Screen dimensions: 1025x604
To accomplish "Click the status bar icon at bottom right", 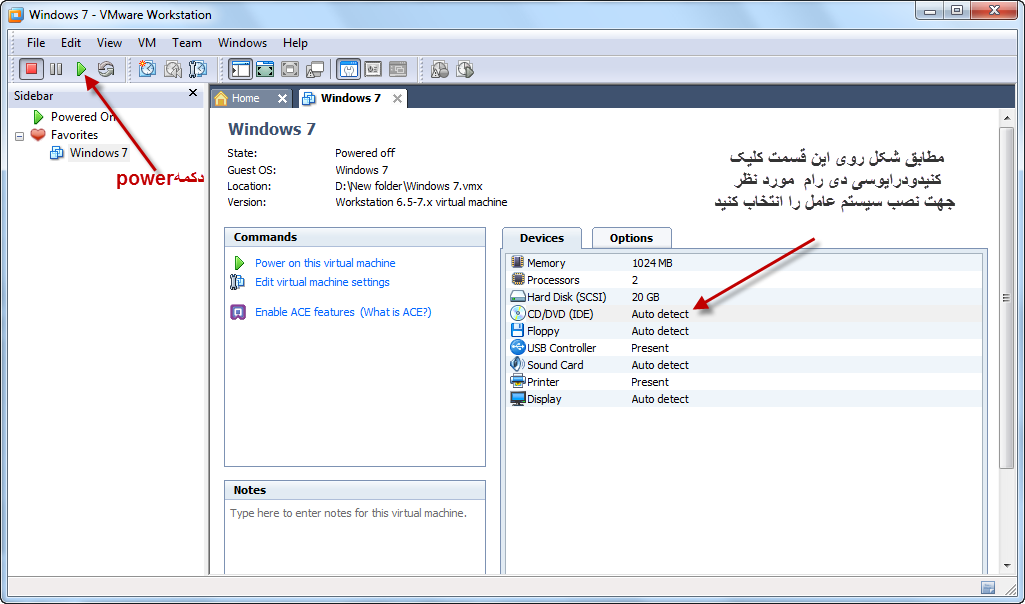I will 988,587.
